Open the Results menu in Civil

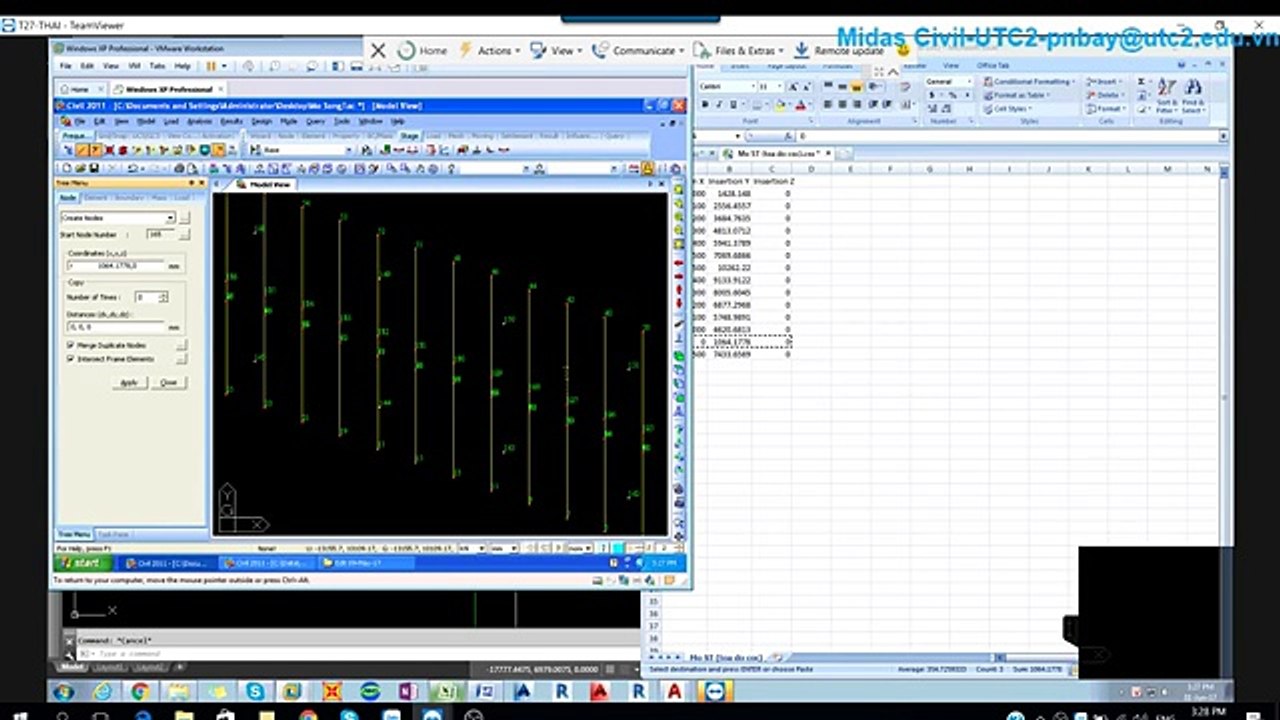[231, 121]
